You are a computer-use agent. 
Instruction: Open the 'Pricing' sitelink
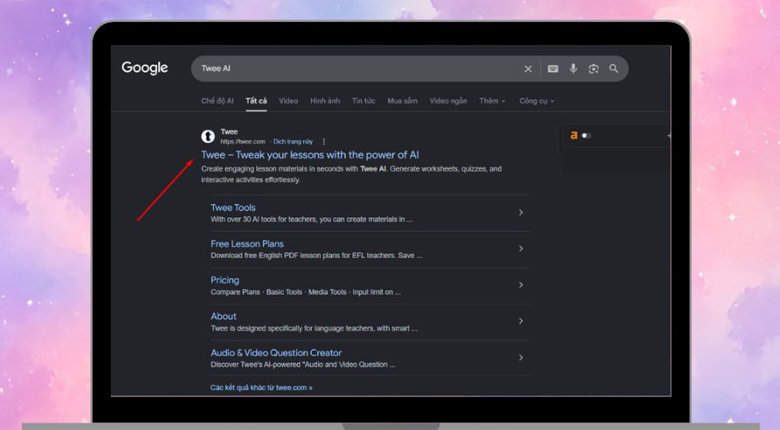point(224,280)
